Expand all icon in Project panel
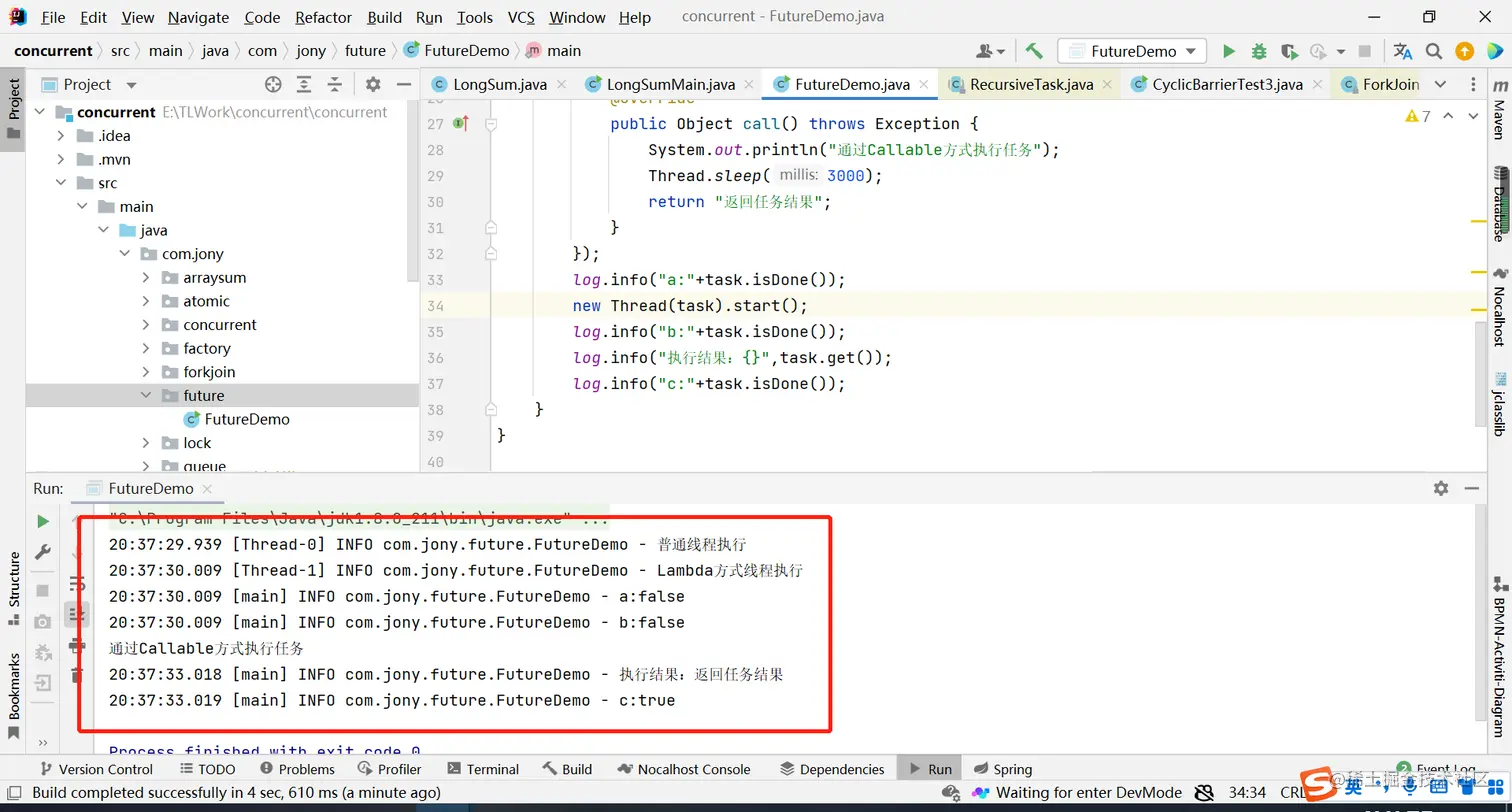The height and width of the screenshot is (812, 1512). (x=304, y=84)
